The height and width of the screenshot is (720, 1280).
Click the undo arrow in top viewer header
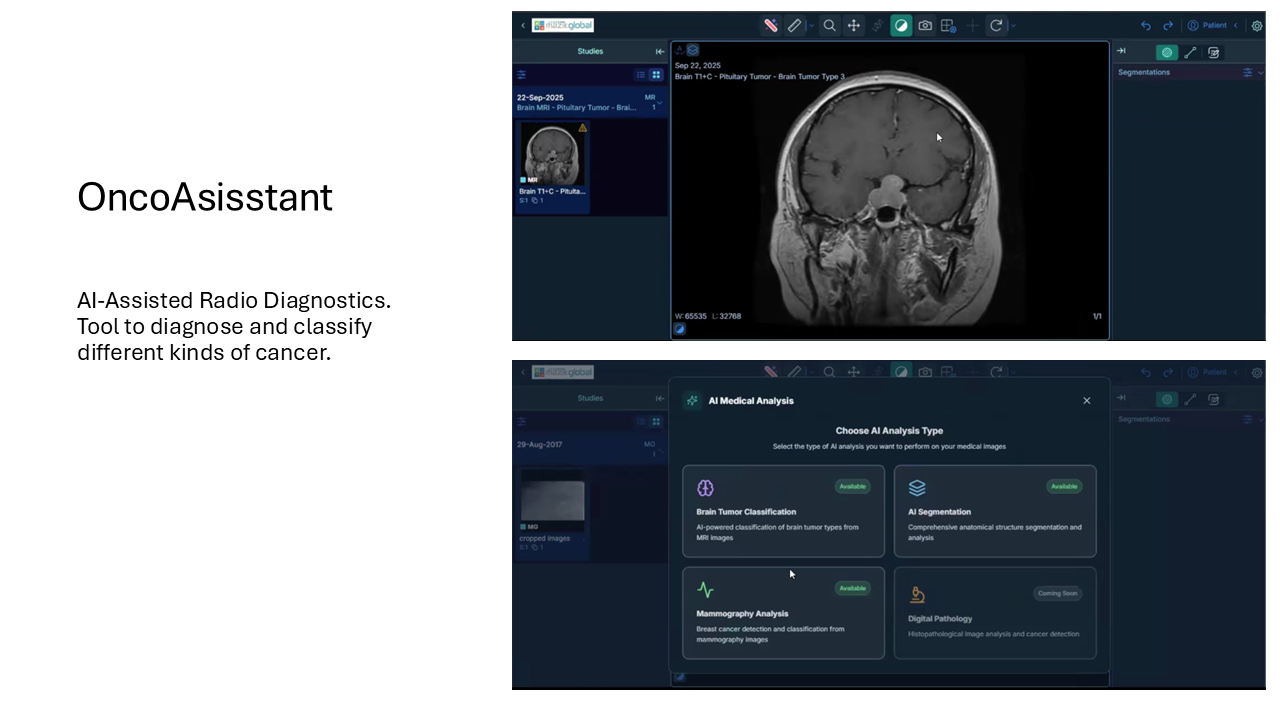click(x=1146, y=26)
